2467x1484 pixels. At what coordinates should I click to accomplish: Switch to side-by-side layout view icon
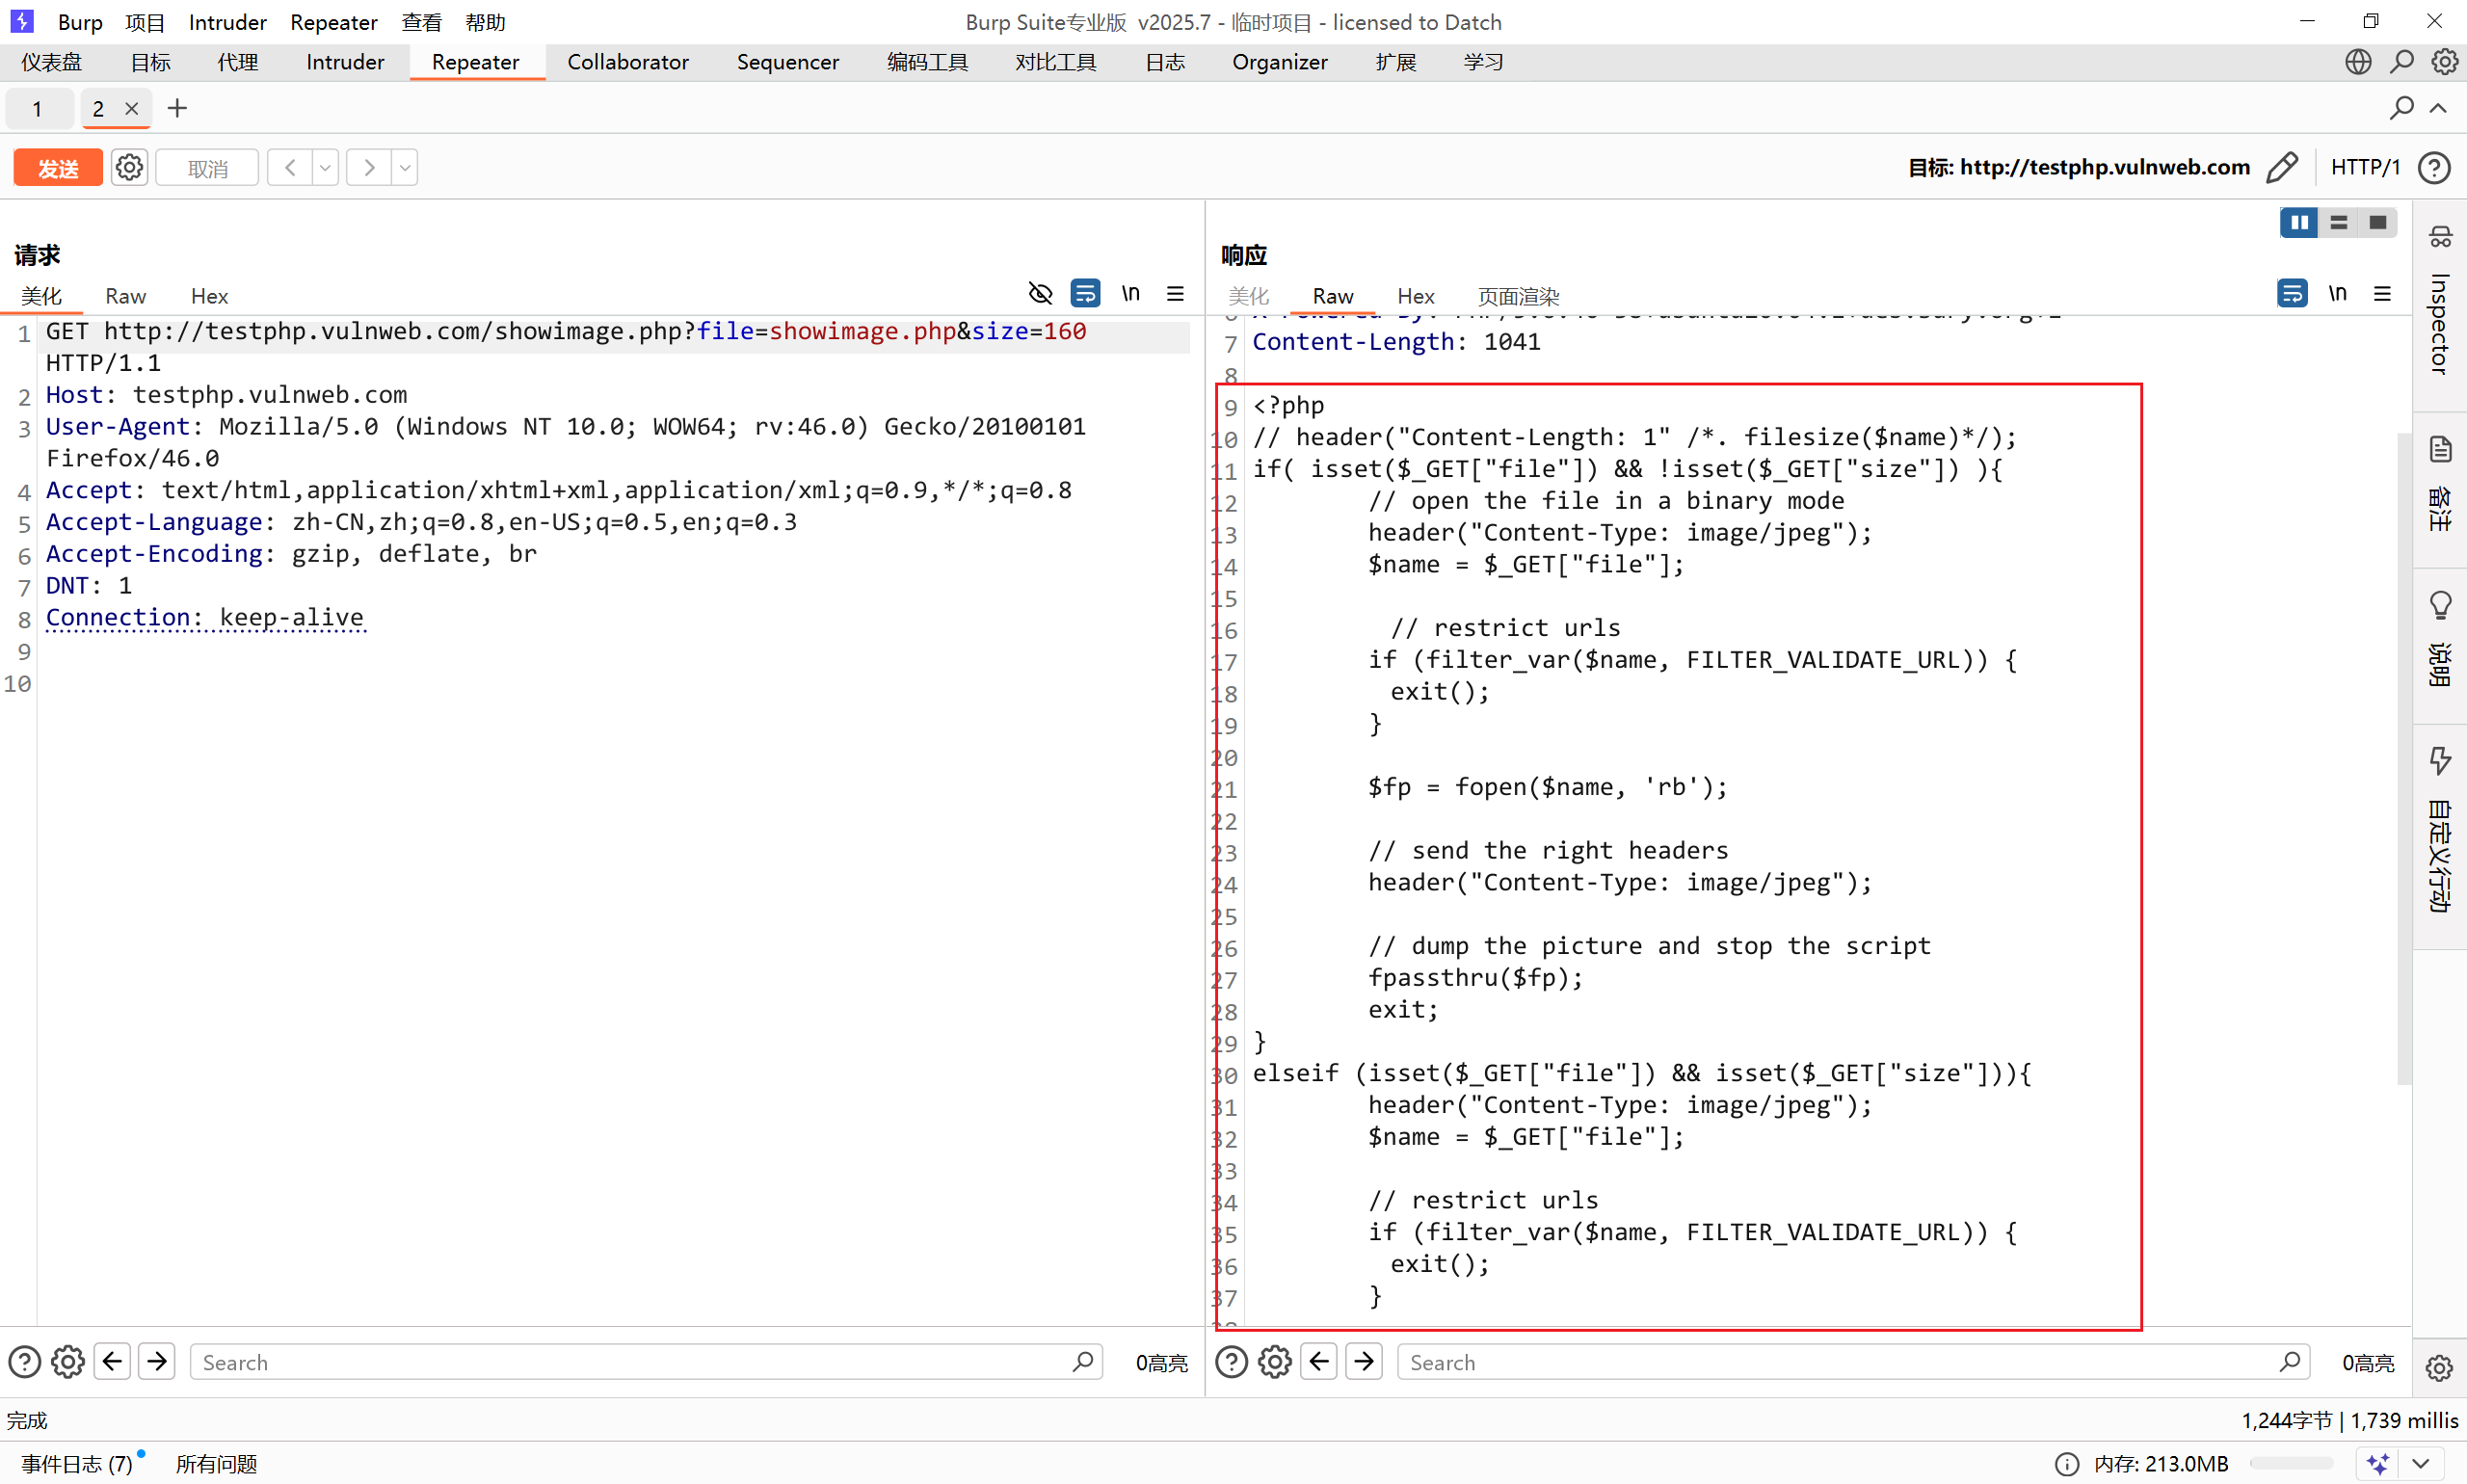2298,223
